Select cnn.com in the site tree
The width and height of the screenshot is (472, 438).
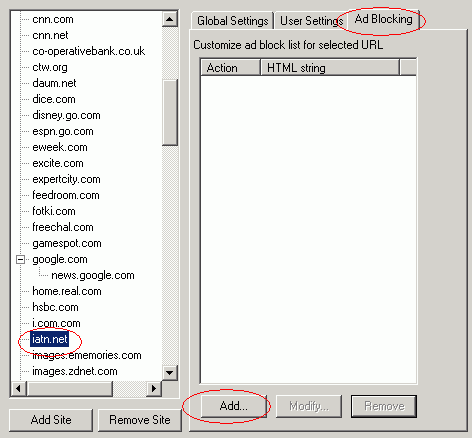[53, 19]
